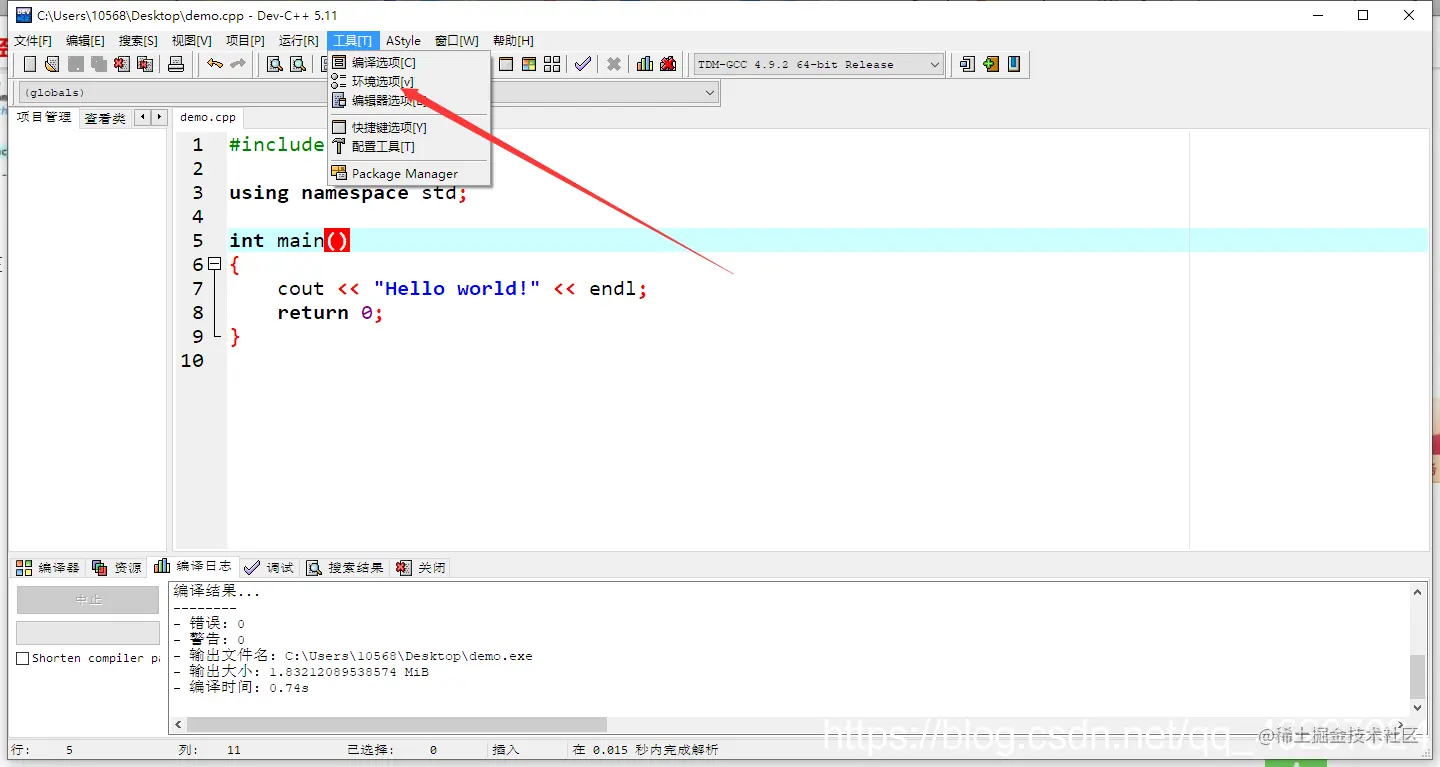Click the 关闭 bottom panel tab

421,567
